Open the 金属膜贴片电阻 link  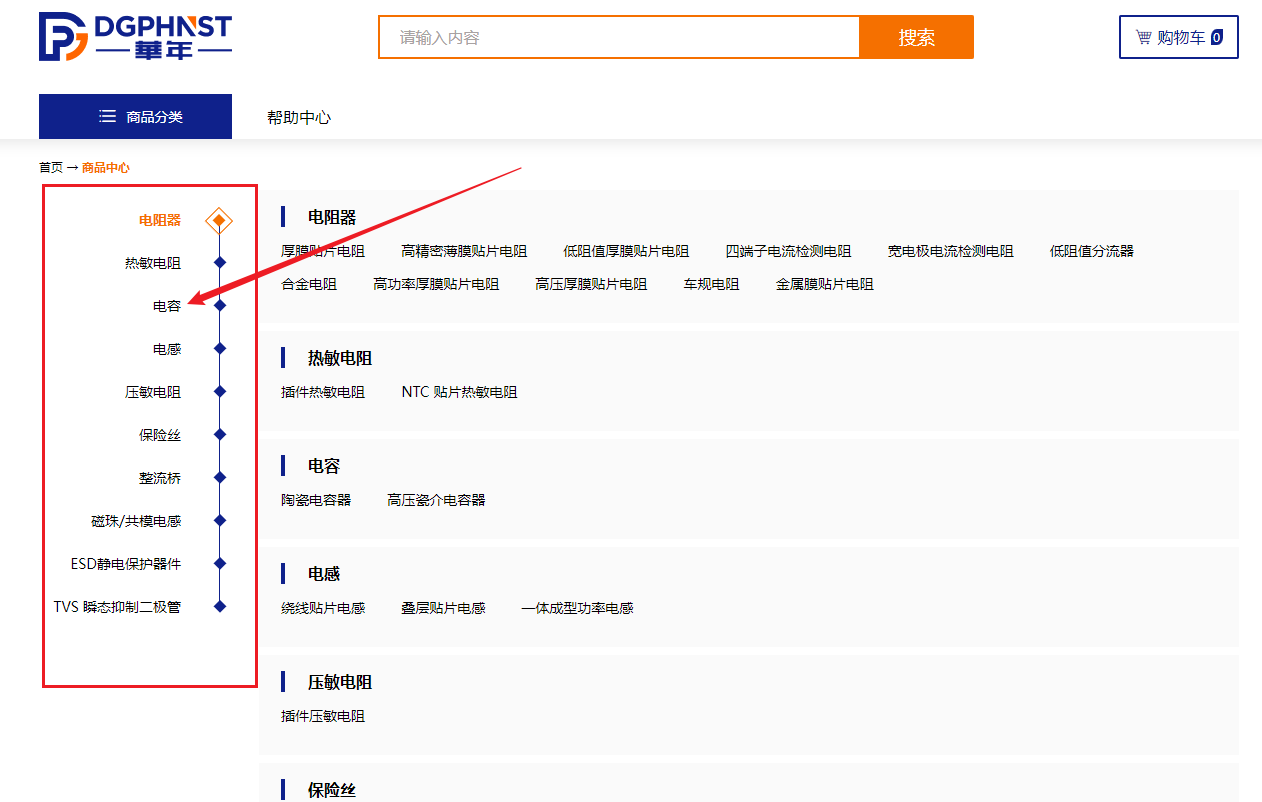[825, 284]
